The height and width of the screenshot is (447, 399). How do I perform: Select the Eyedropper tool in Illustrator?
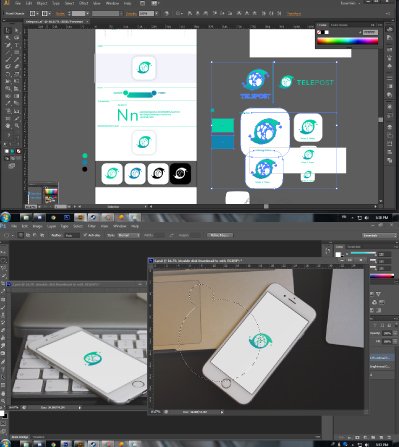[8, 103]
